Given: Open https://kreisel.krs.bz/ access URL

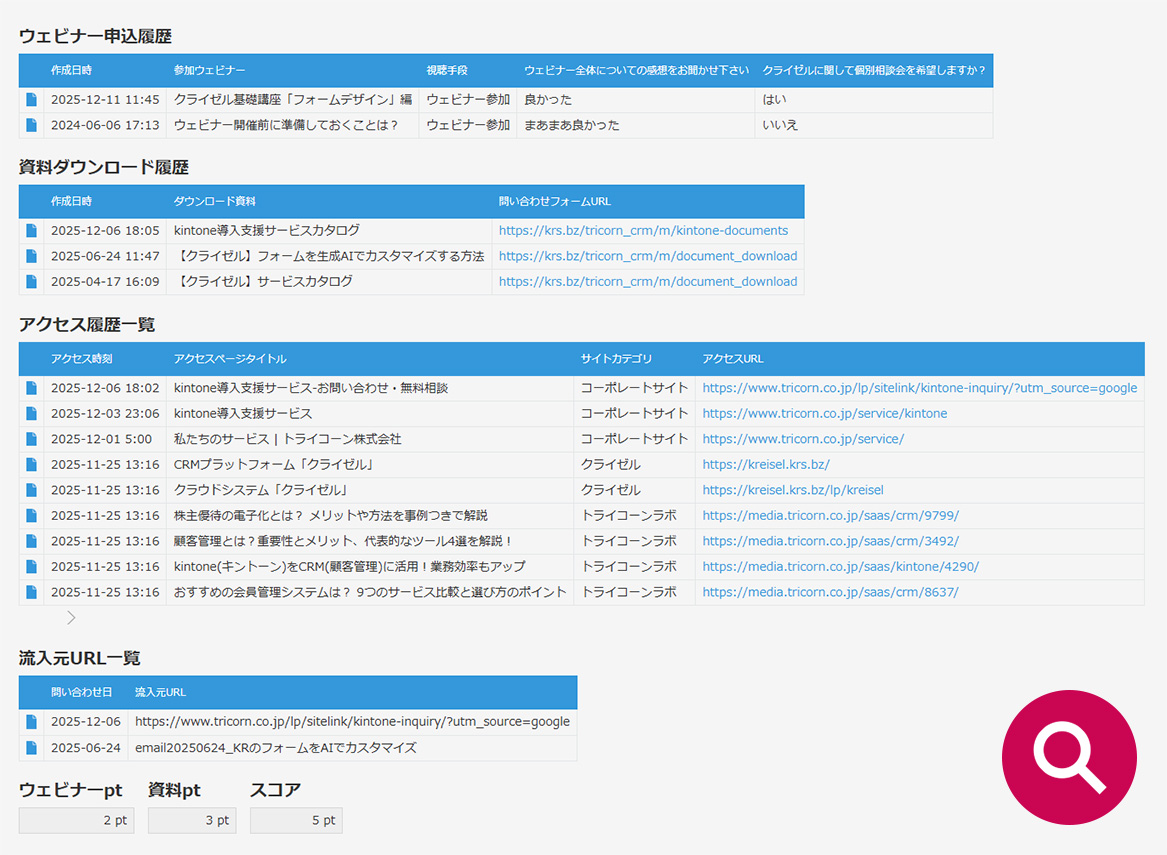Looking at the screenshot, I should (766, 464).
